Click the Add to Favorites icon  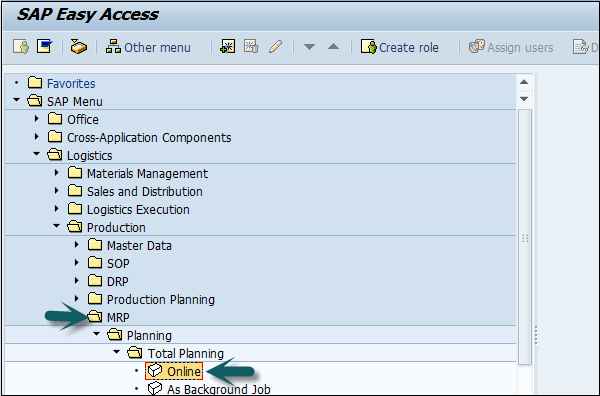click(x=228, y=47)
